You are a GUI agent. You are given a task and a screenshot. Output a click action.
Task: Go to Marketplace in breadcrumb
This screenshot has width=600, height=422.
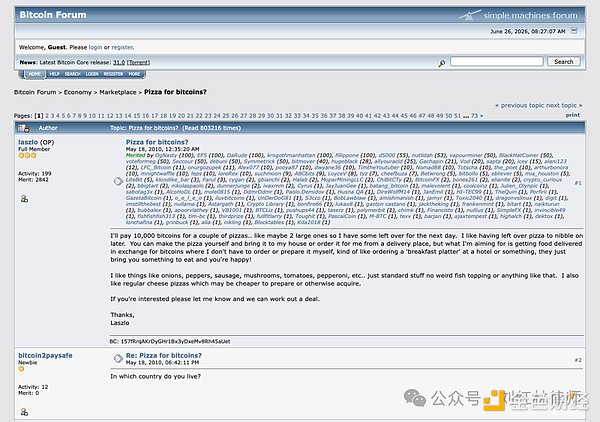click(x=118, y=92)
